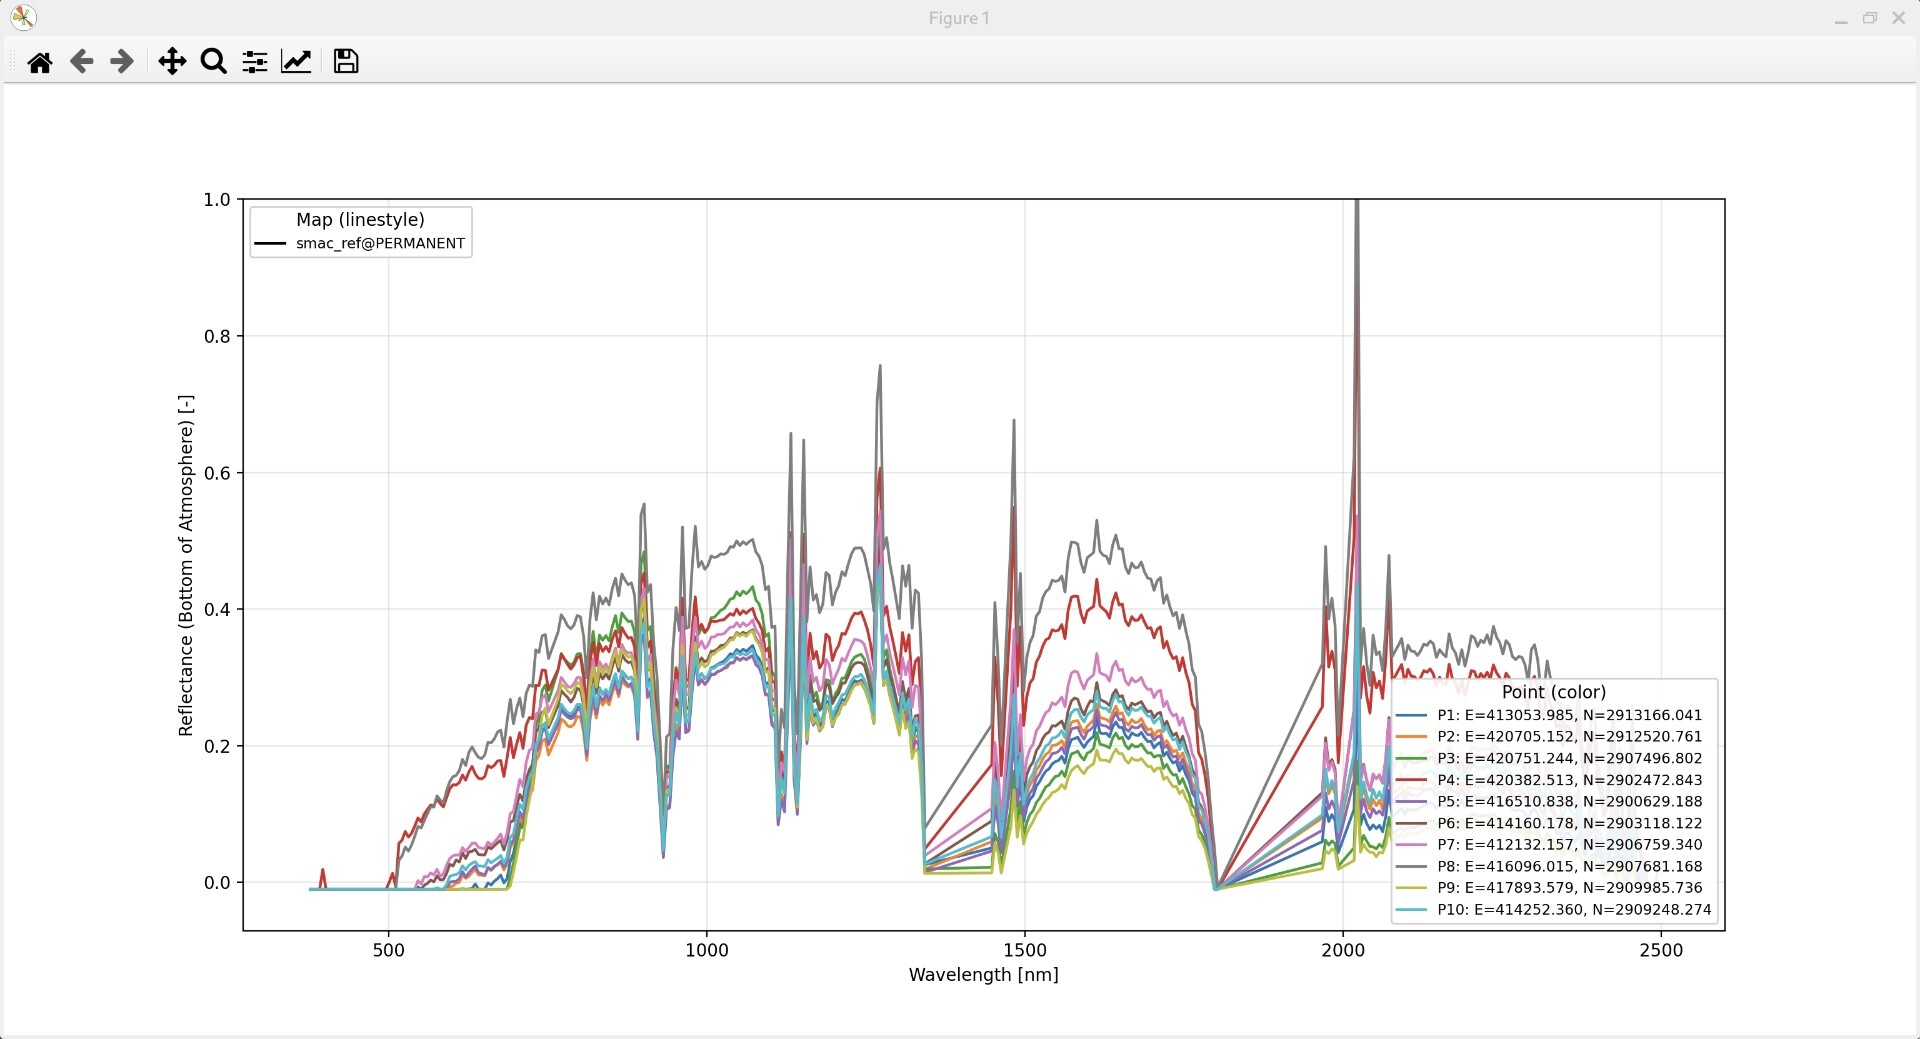Maximize the Figure 1 window
The height and width of the screenshot is (1039, 1920).
click(1869, 18)
